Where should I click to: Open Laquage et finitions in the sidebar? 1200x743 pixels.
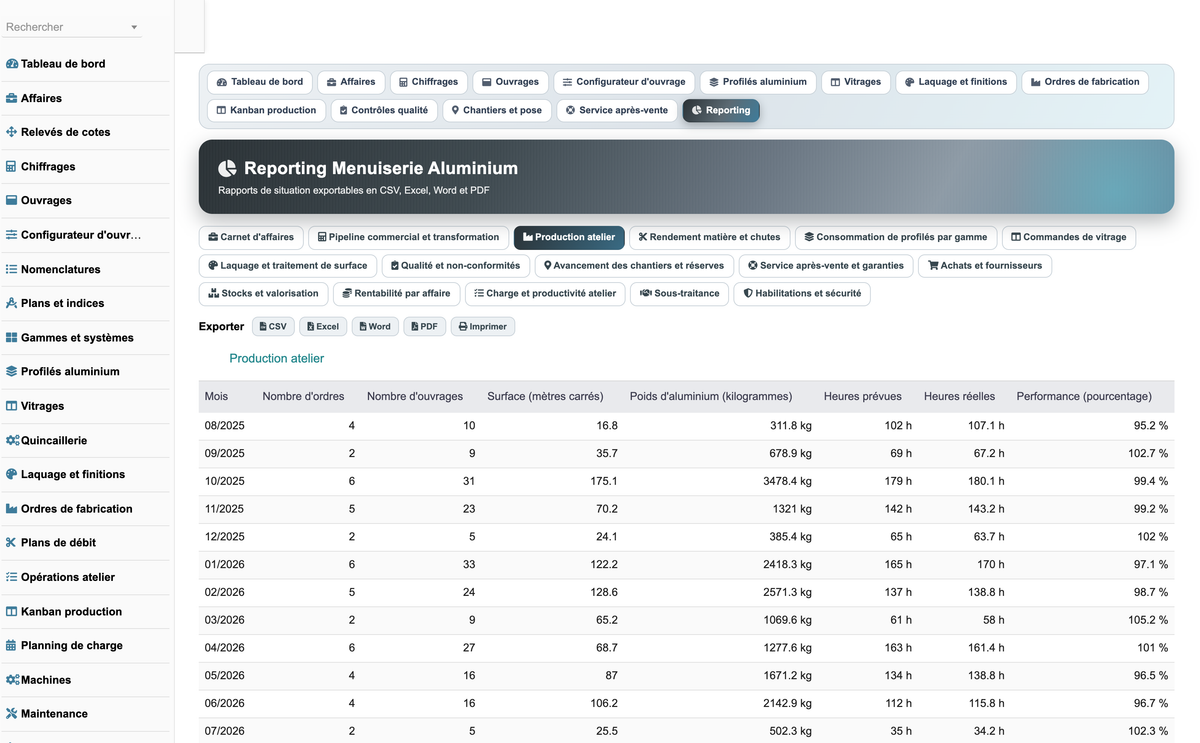click(x=85, y=474)
